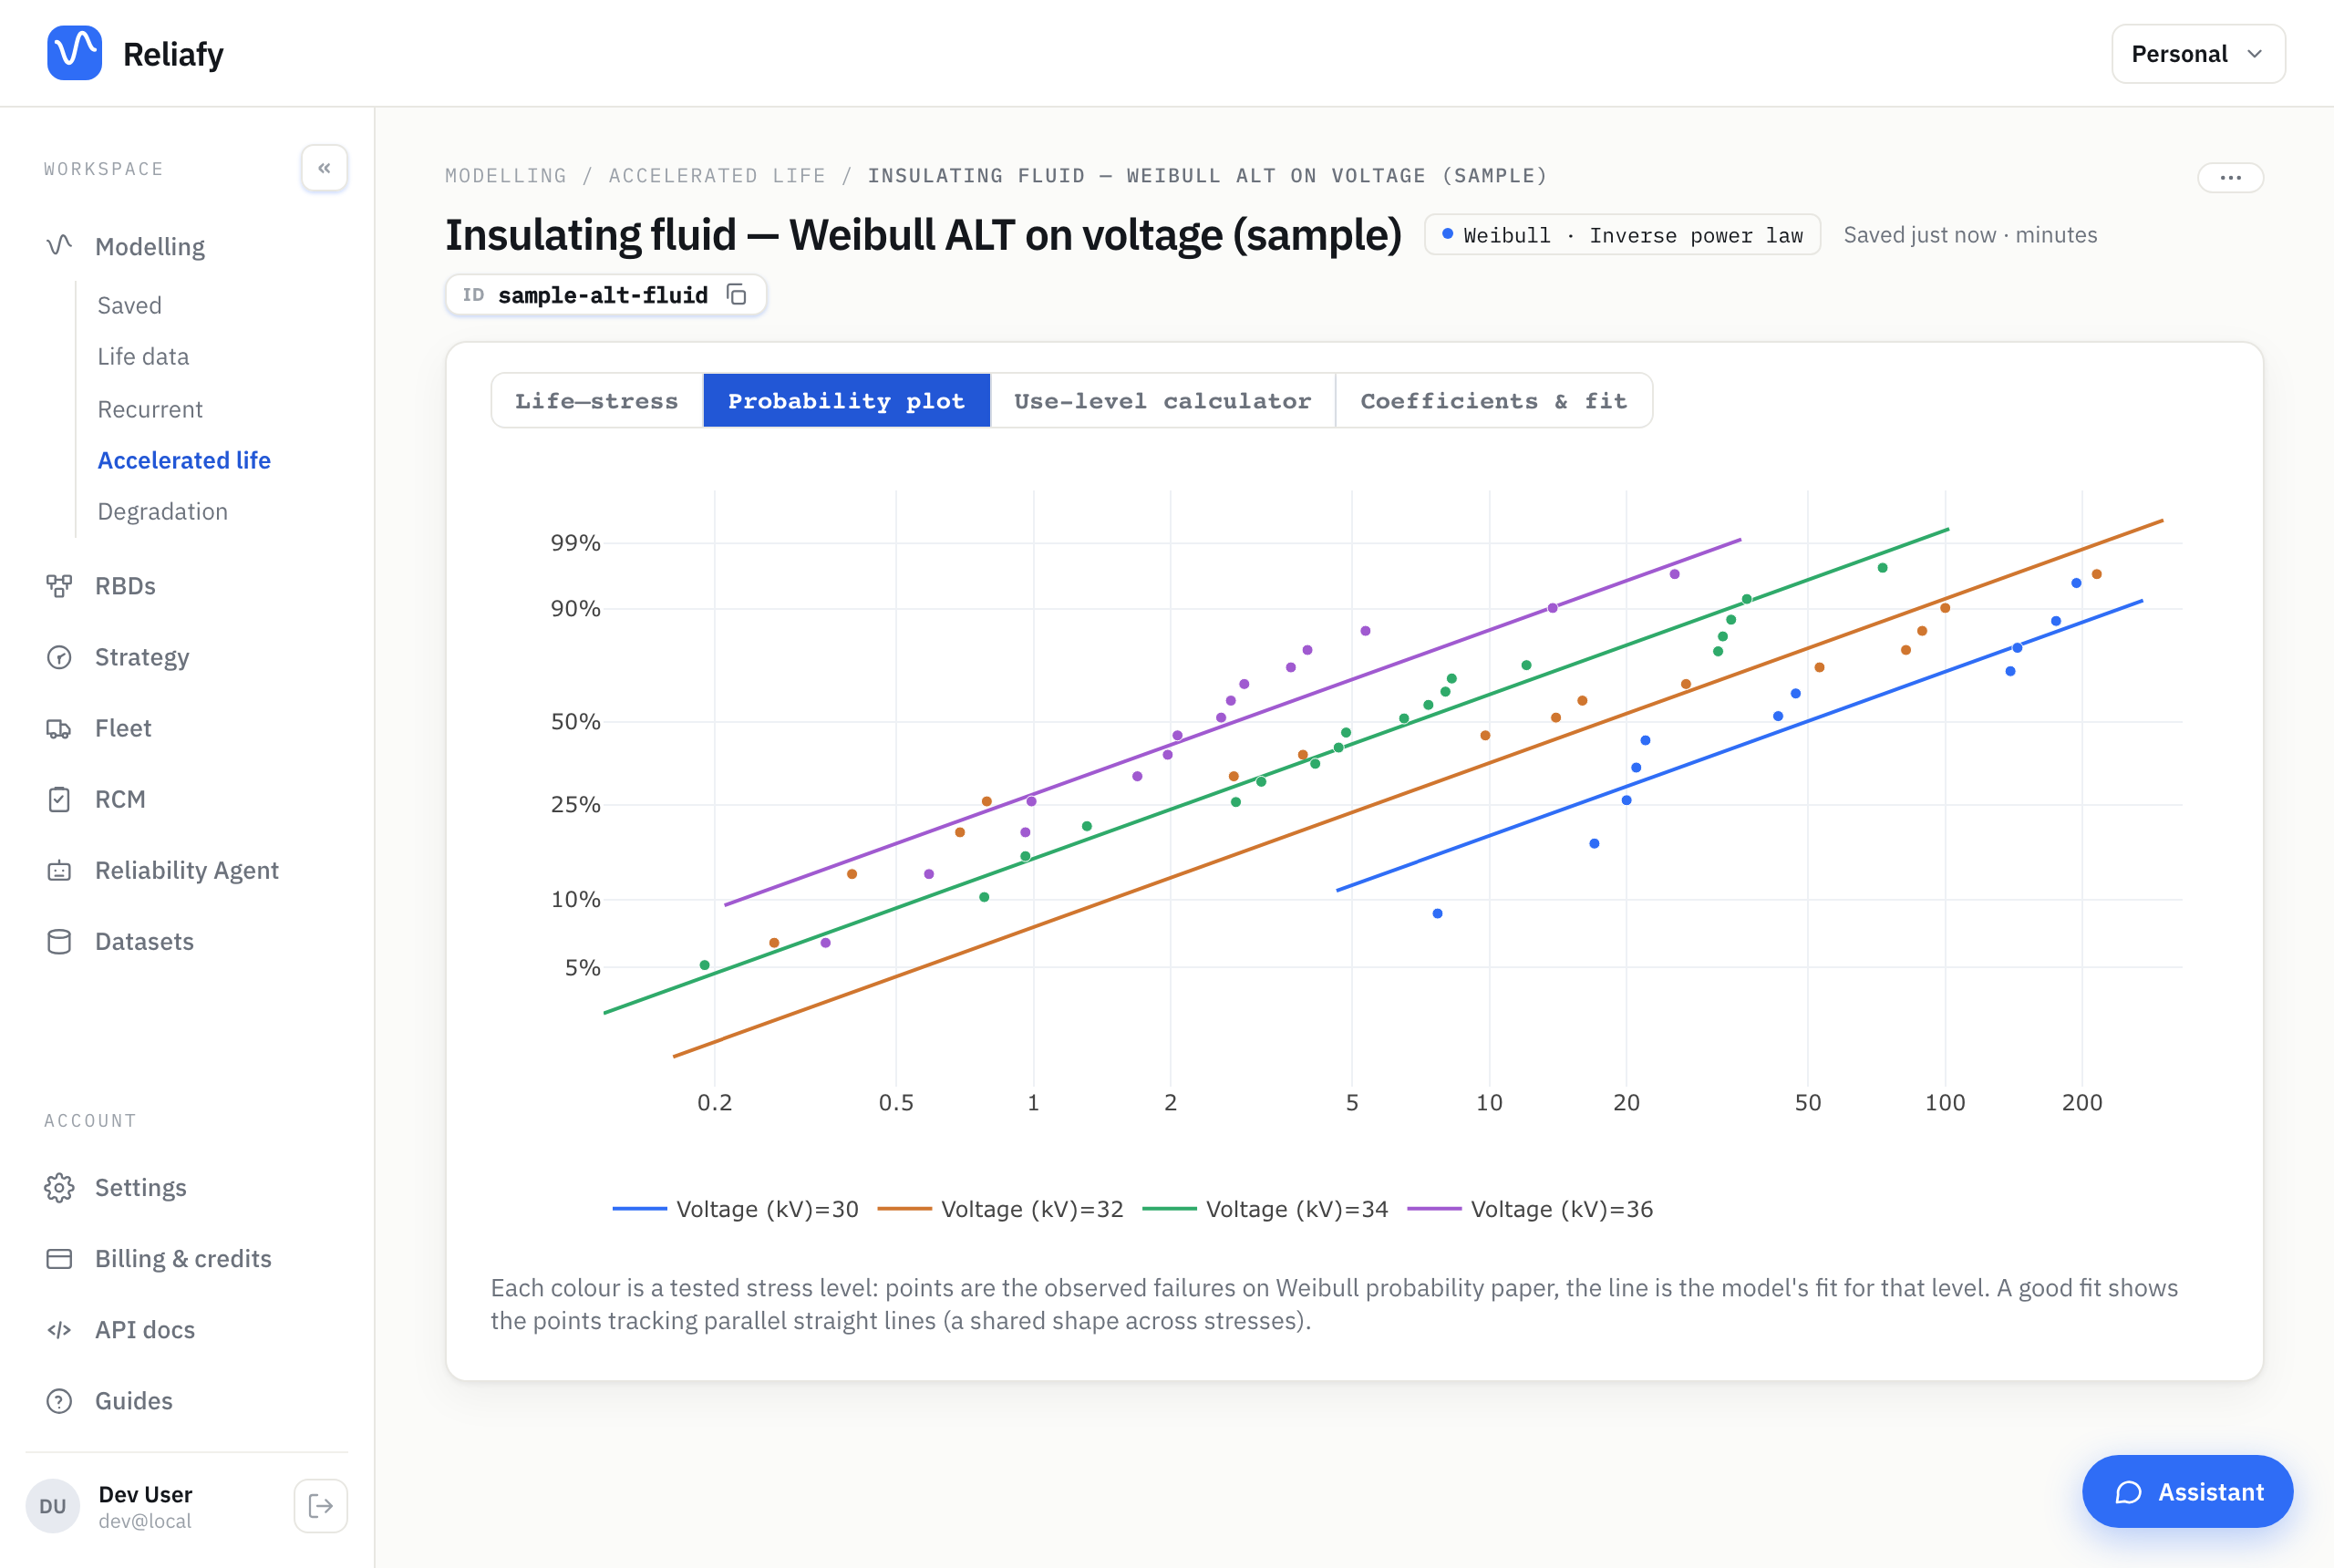
Task: Click the sign-out icon beside Dev User
Action: coord(321,1505)
